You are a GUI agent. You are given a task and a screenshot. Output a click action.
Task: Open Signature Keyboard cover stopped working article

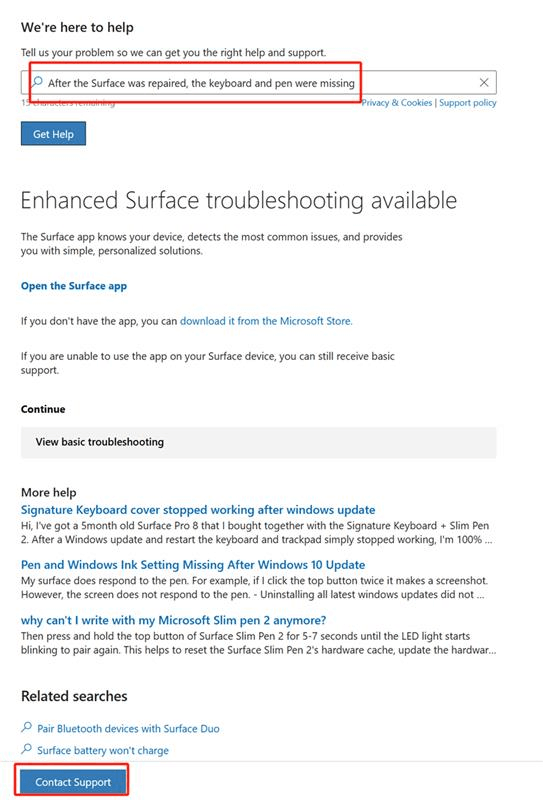198,510
